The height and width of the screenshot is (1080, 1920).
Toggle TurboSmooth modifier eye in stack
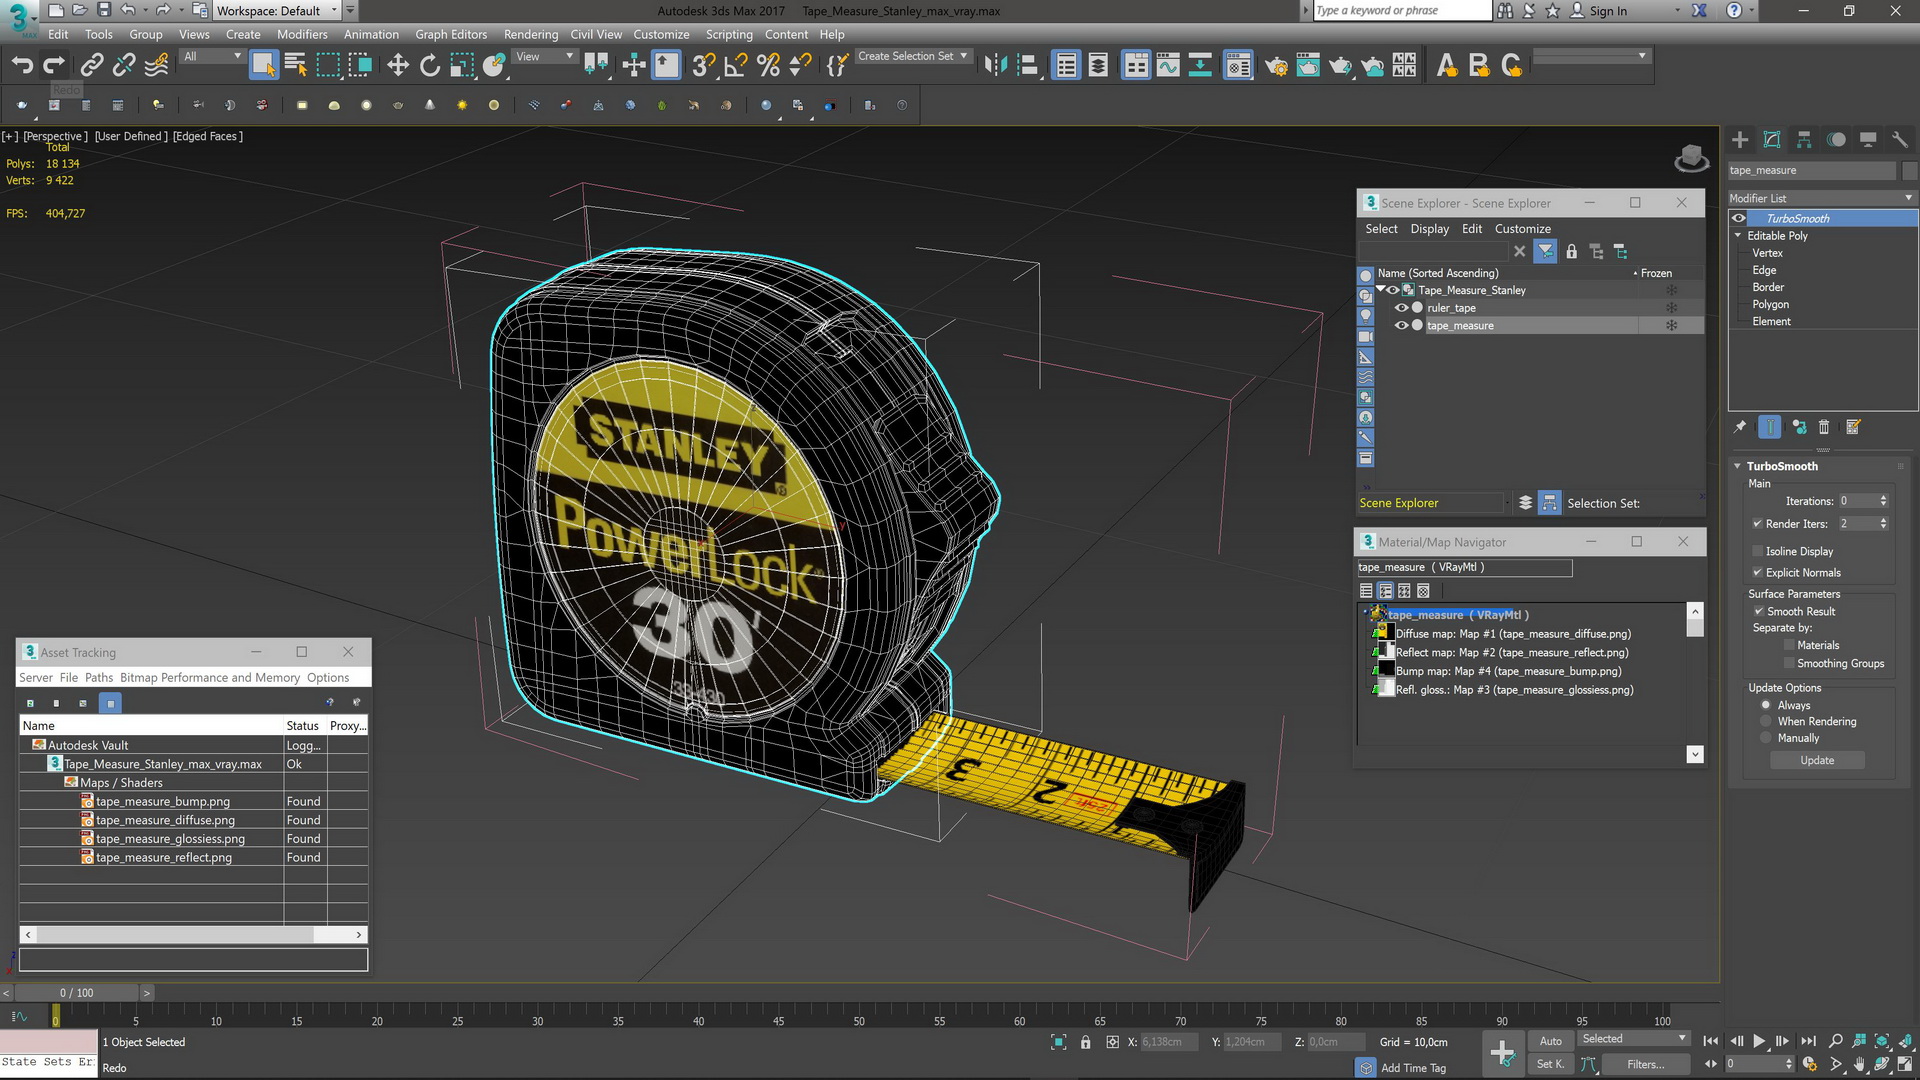(1739, 219)
